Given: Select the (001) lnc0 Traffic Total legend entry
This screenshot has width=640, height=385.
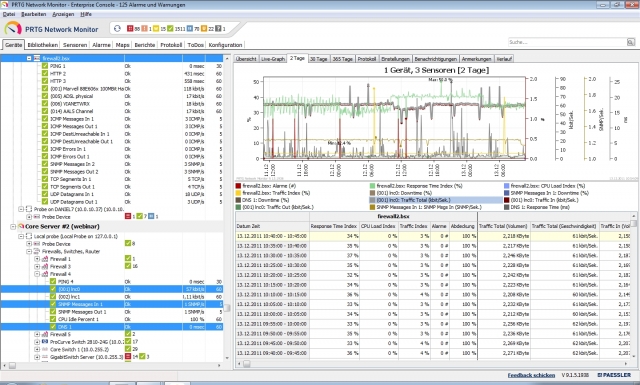Looking at the screenshot, I should (436, 200).
